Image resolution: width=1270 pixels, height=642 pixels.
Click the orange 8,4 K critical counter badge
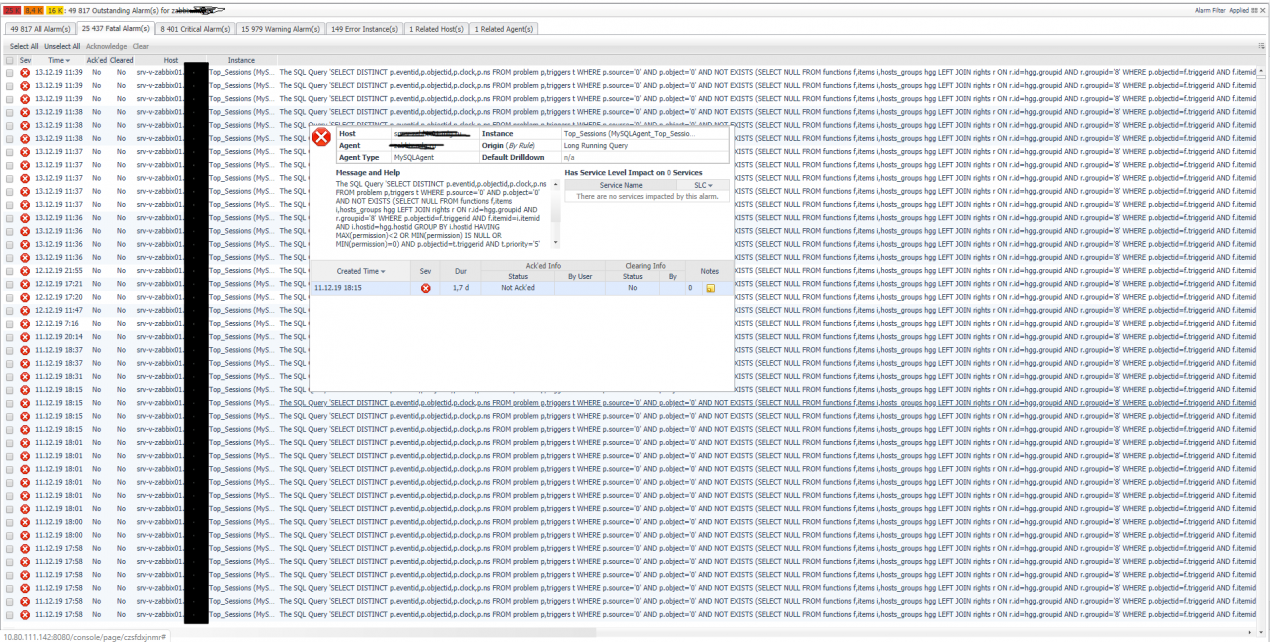pyautogui.click(x=32, y=10)
